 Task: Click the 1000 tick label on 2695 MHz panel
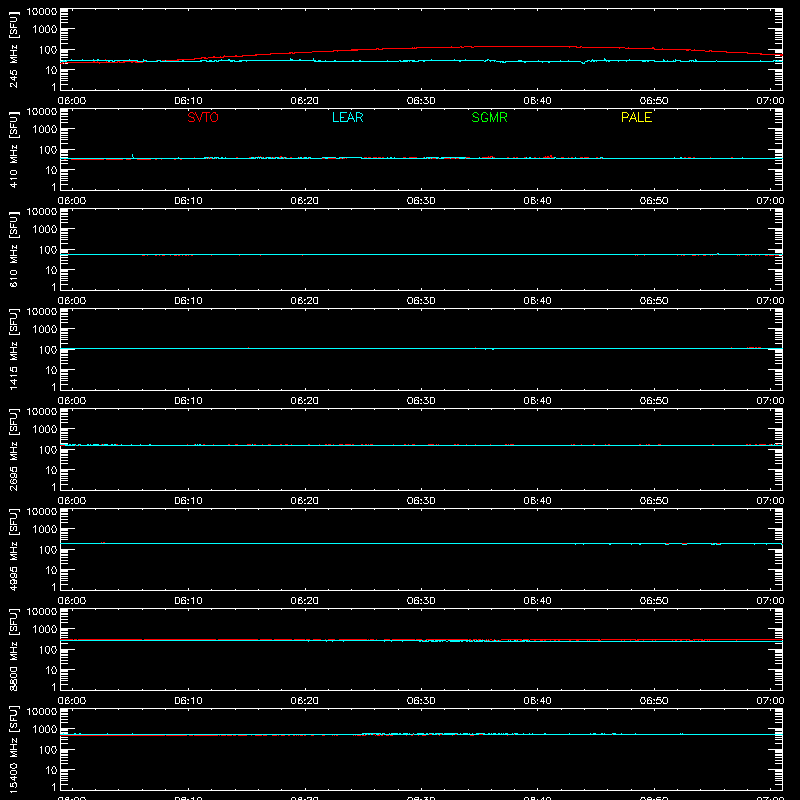click(45, 430)
